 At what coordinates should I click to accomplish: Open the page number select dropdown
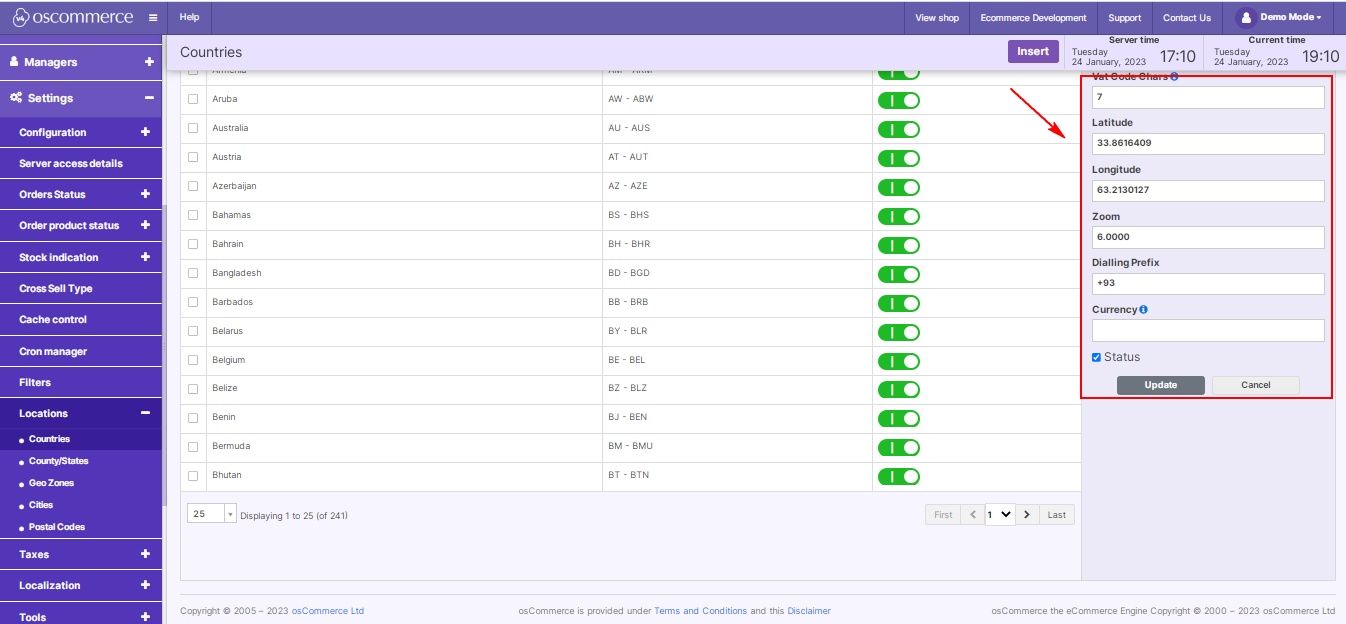click(x=1000, y=515)
